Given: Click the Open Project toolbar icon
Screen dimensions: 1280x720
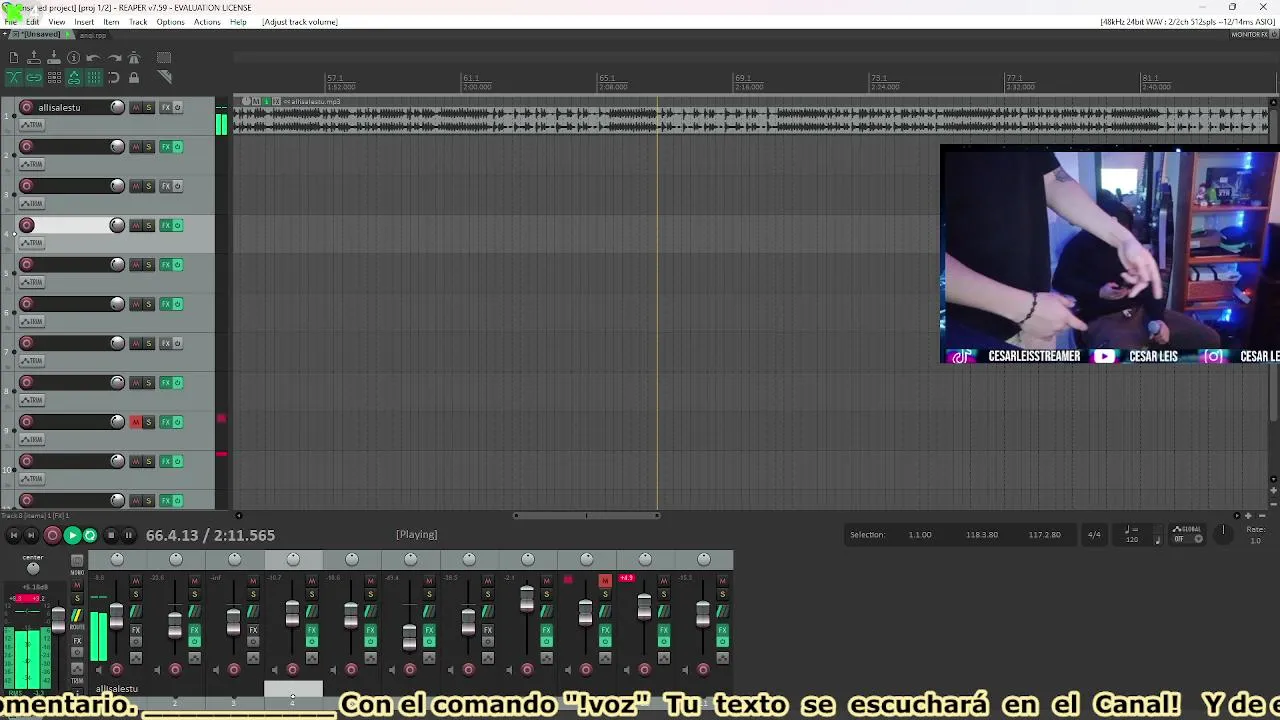Looking at the screenshot, I should coord(34,58).
